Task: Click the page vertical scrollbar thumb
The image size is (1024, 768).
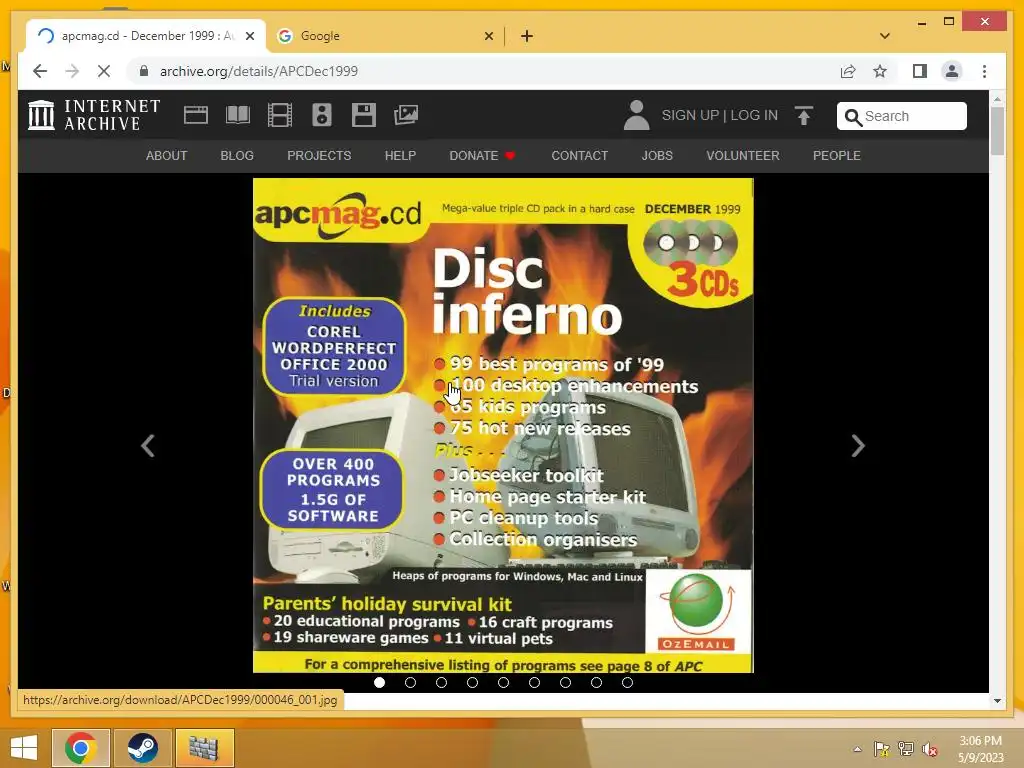Action: point(997,131)
